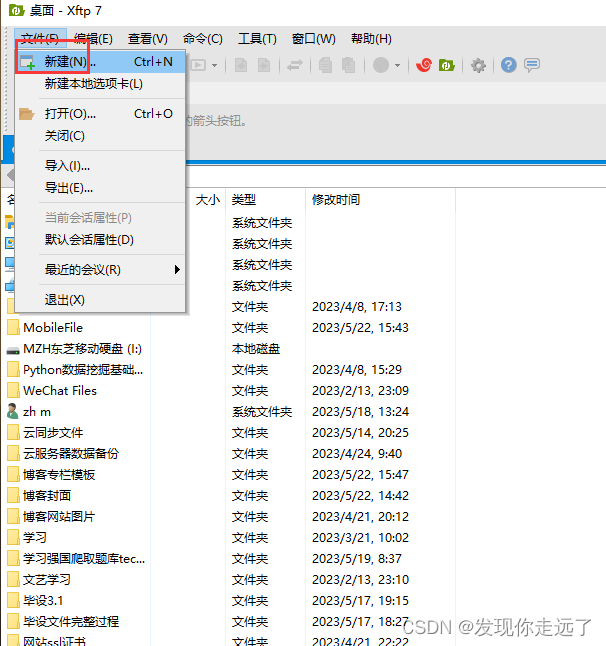Click drive icon of MZH东芝移动硬盘 row
The width and height of the screenshot is (606, 646).
[x=13, y=350]
